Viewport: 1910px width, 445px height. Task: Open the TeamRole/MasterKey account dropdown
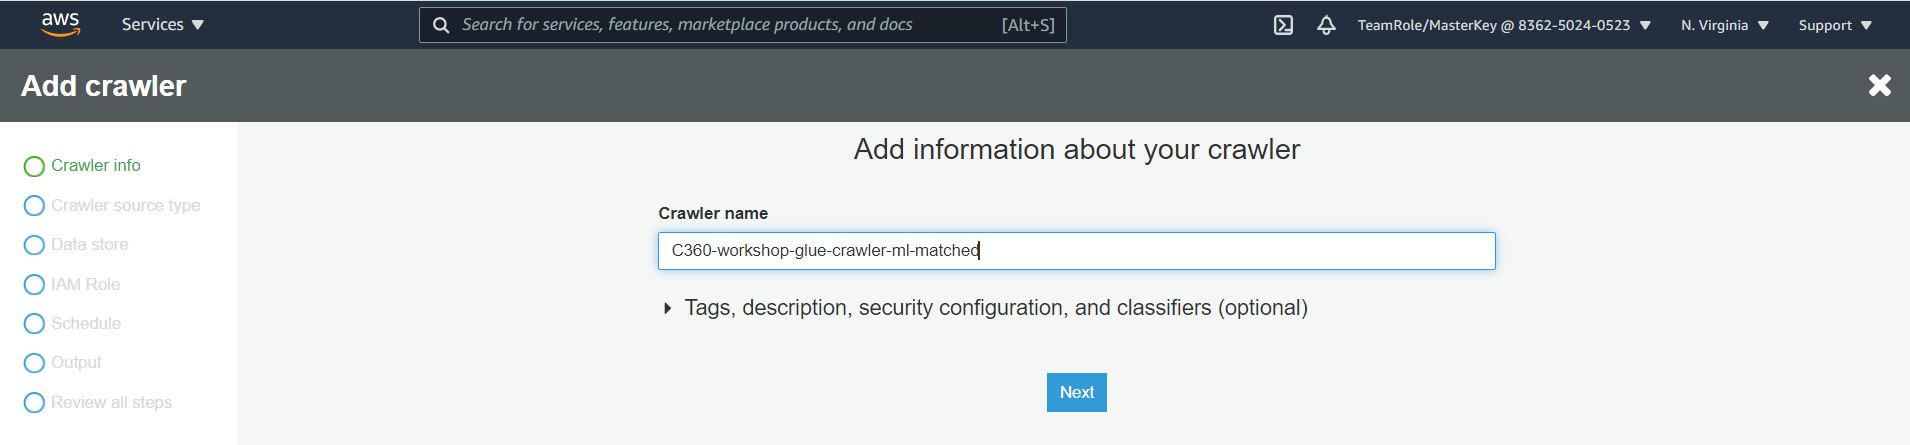pyautogui.click(x=1503, y=25)
